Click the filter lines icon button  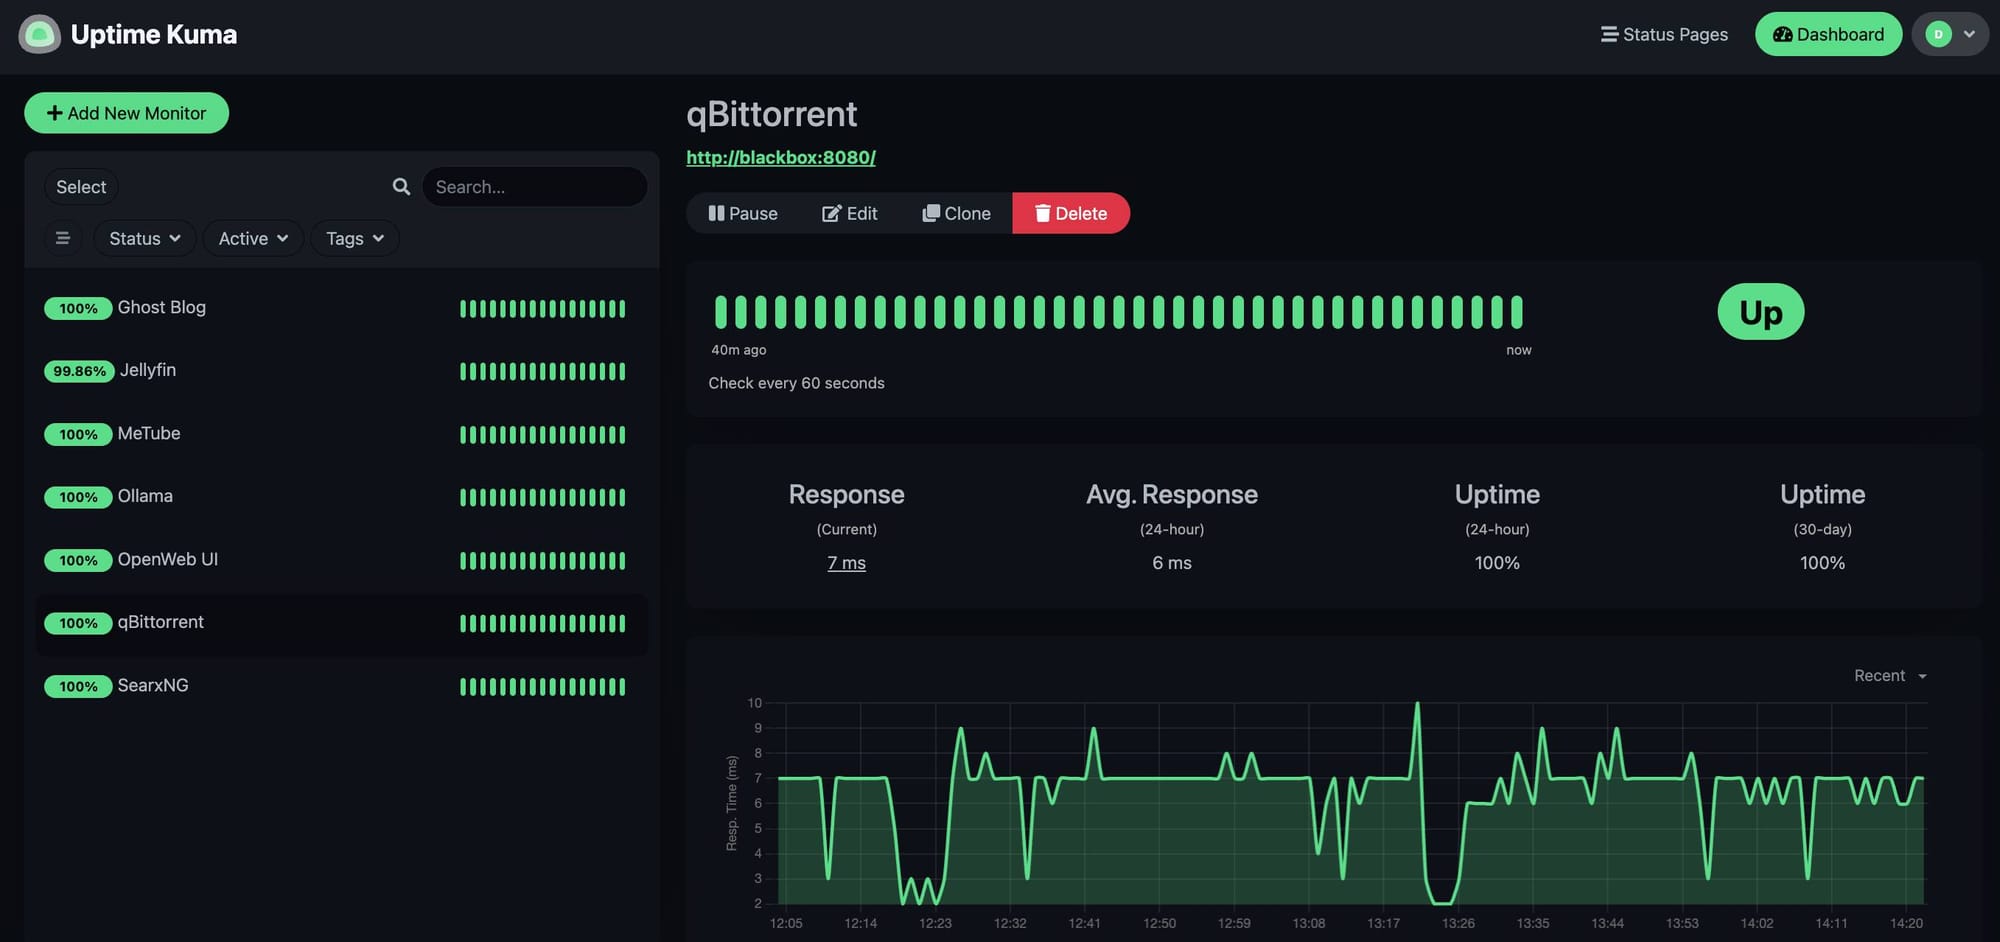point(63,238)
